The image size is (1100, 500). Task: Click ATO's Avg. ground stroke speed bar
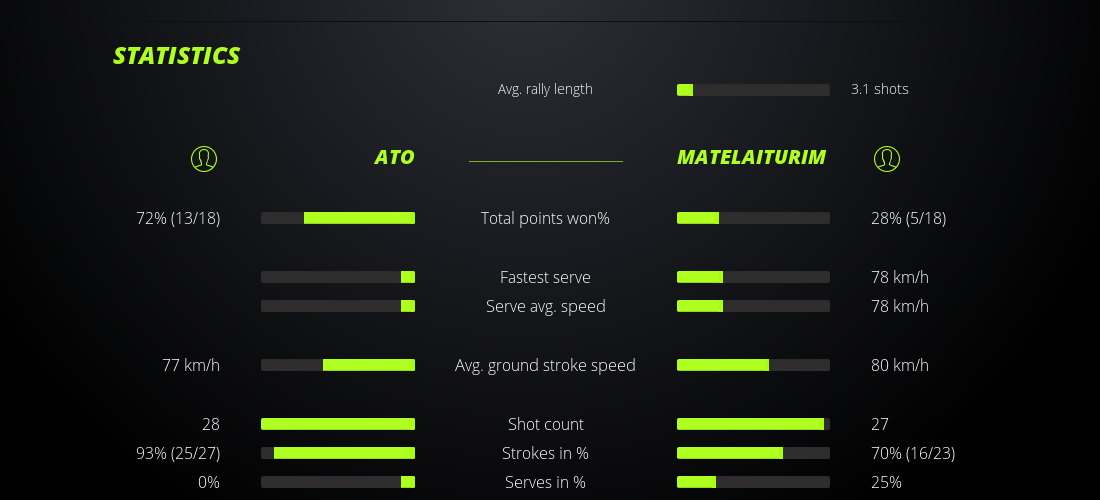(x=338, y=365)
